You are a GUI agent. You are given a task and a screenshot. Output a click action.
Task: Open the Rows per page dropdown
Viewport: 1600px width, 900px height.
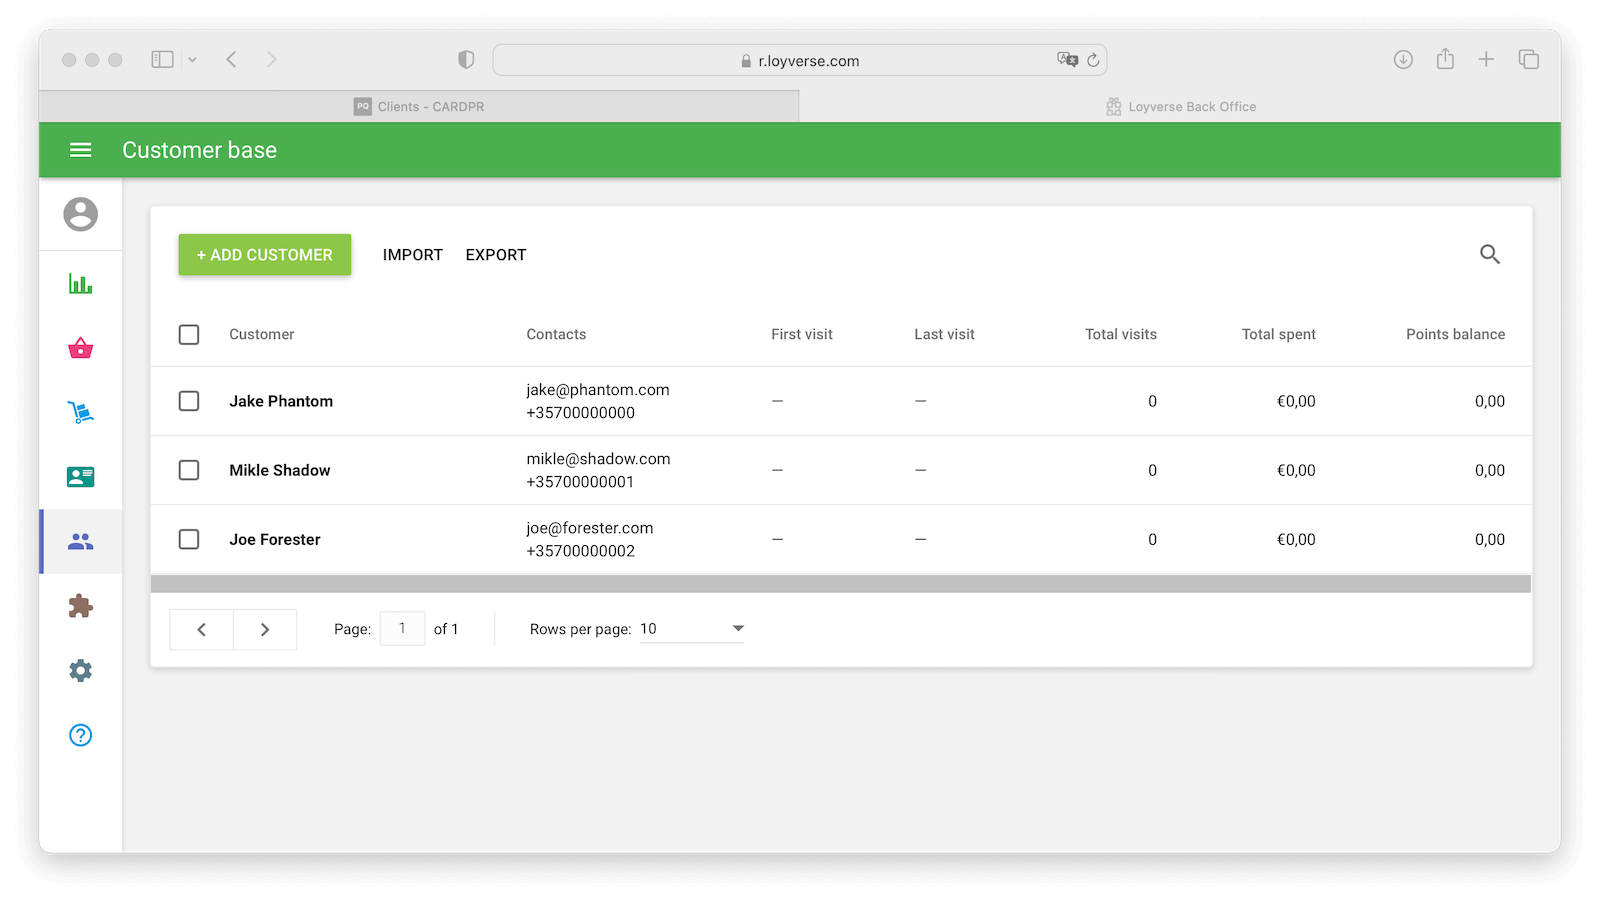tap(692, 628)
